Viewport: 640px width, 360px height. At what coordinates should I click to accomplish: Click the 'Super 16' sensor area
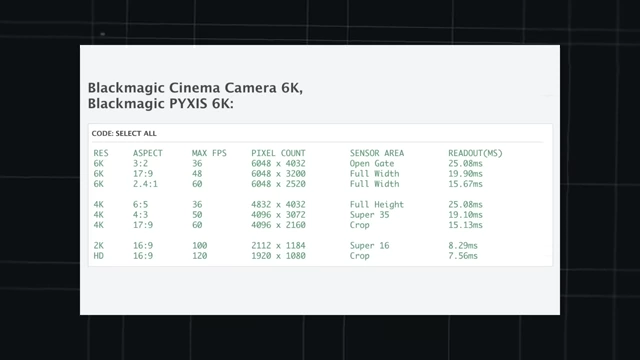[x=369, y=246]
